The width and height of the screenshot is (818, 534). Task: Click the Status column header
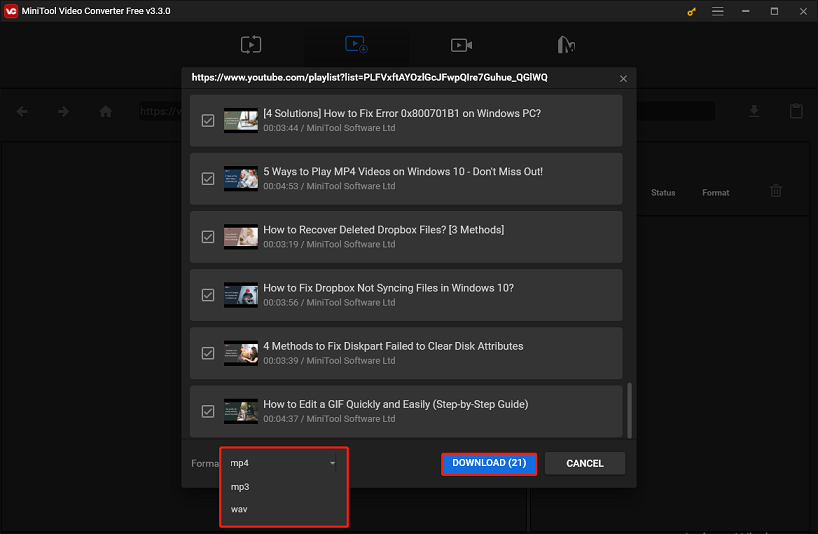tap(663, 193)
